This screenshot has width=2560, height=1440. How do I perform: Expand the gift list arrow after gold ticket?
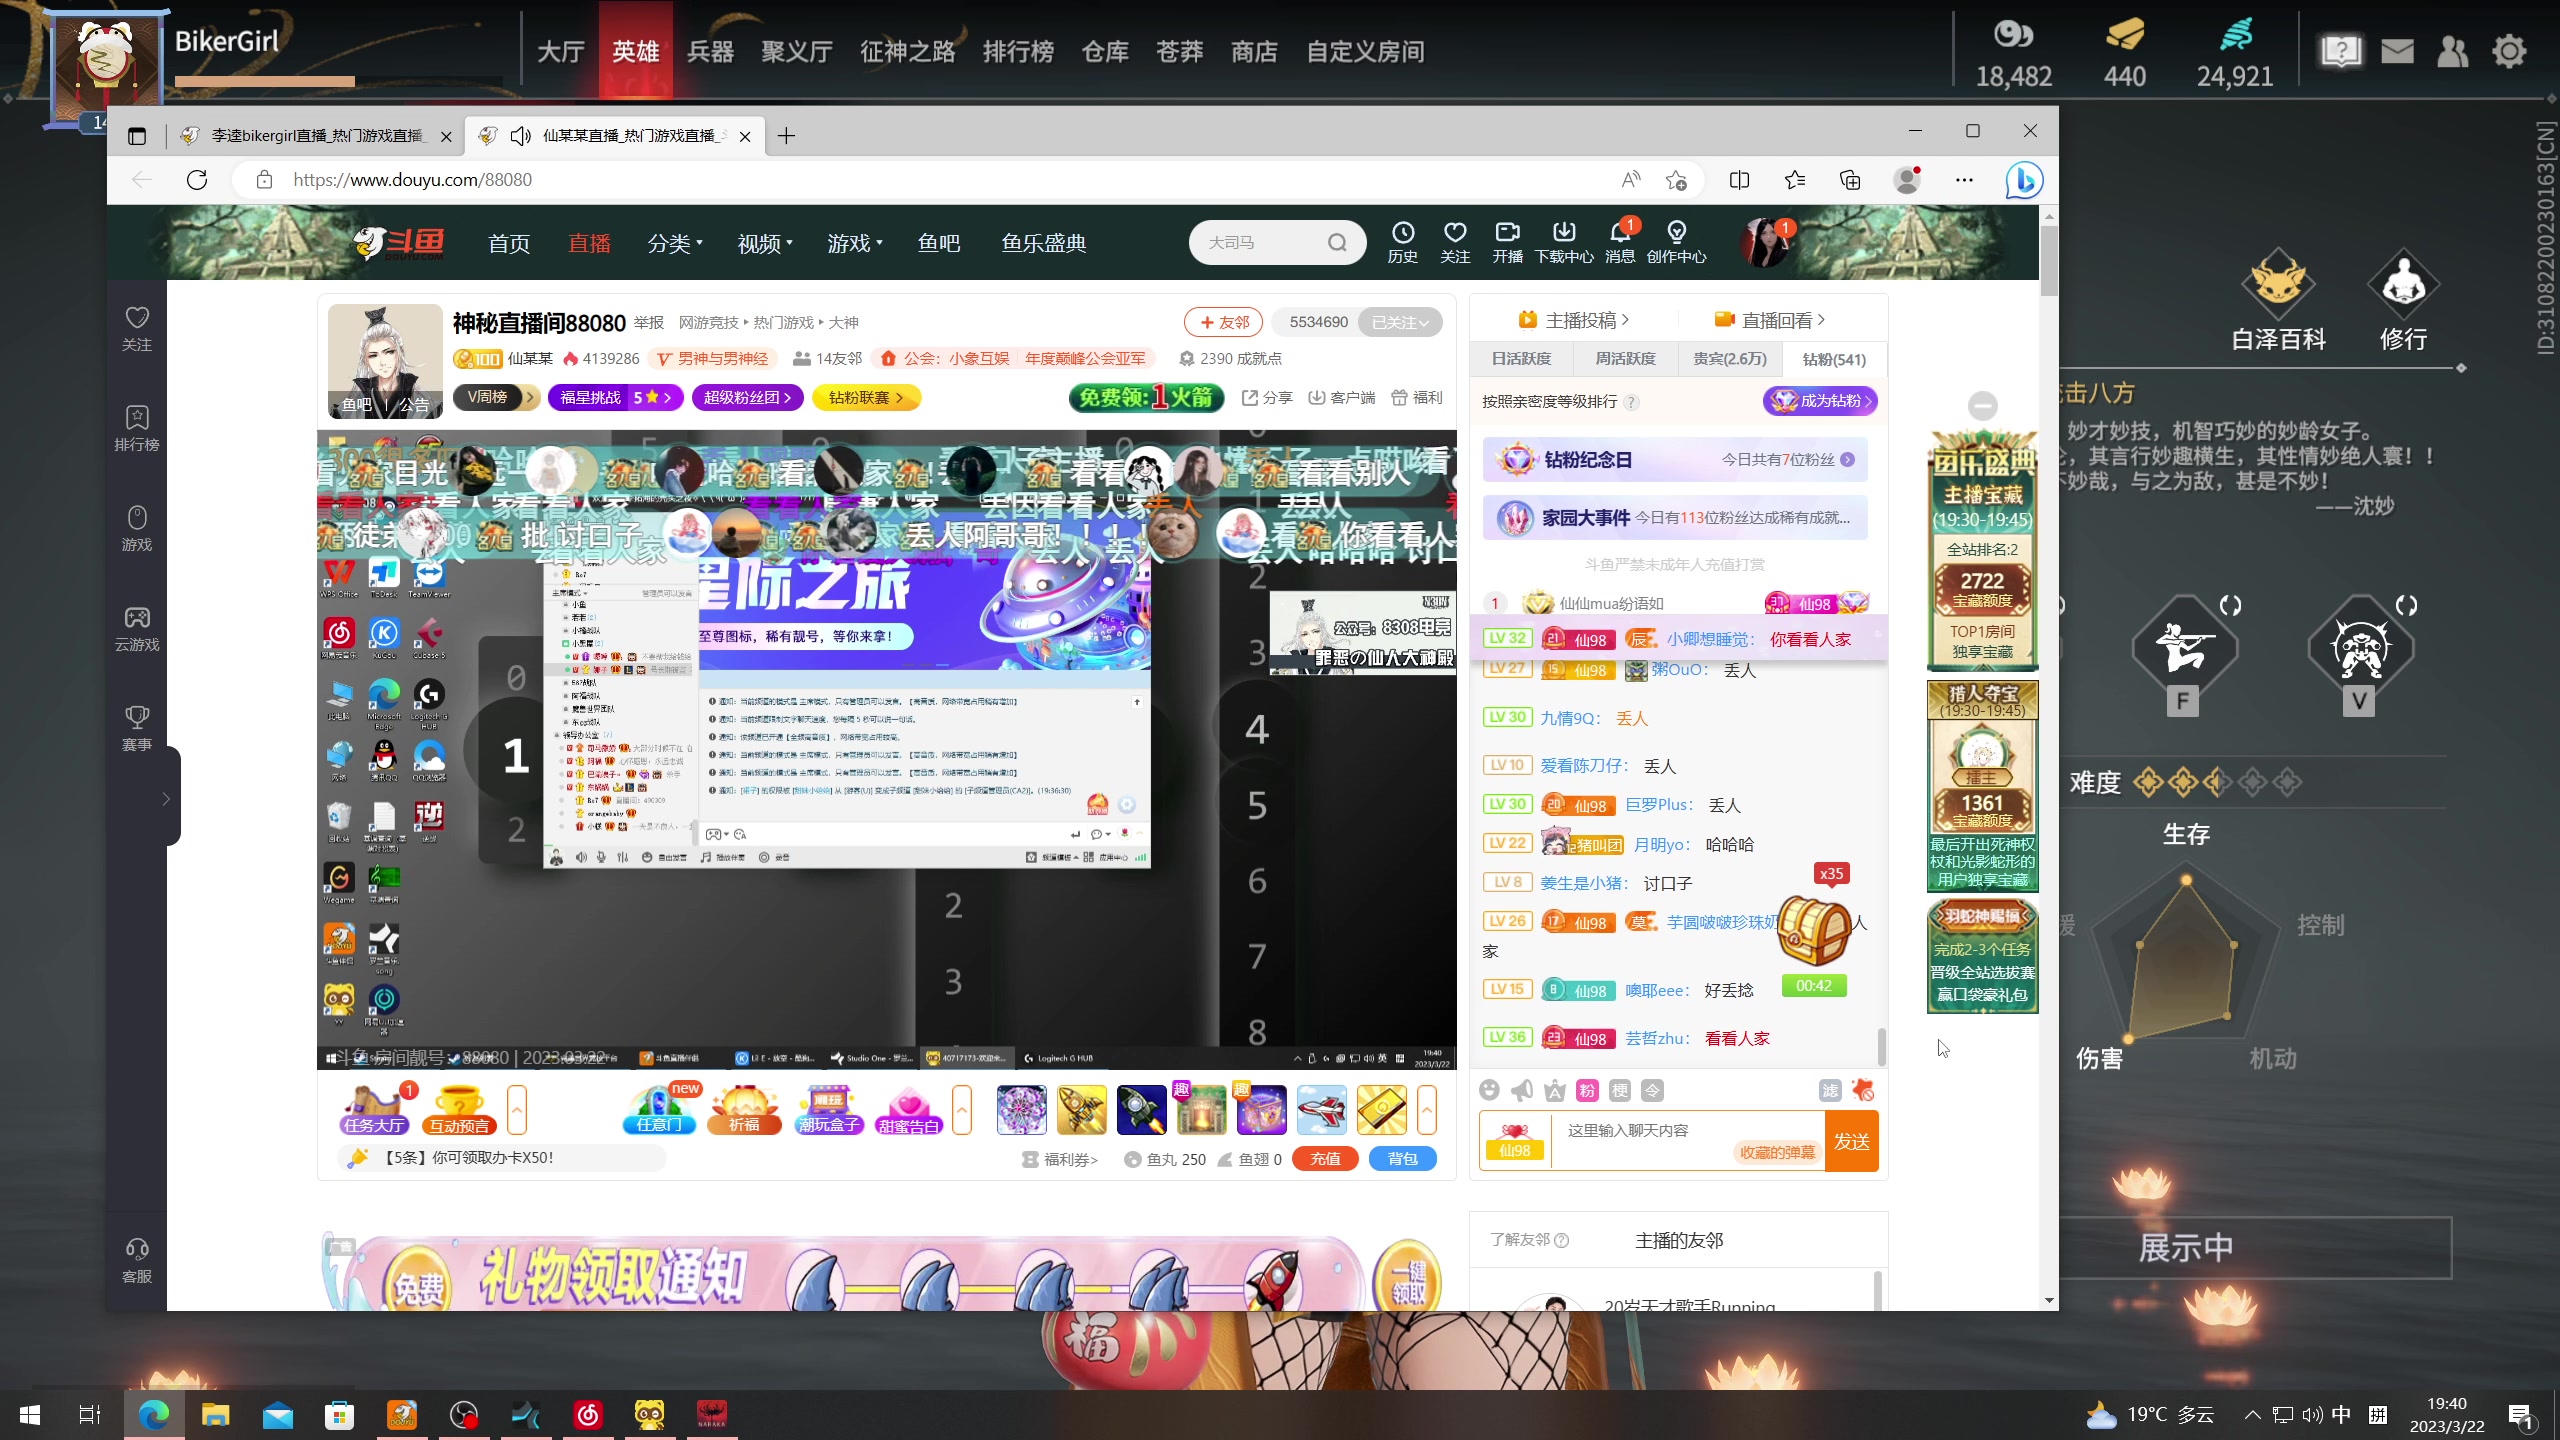(x=1427, y=1110)
